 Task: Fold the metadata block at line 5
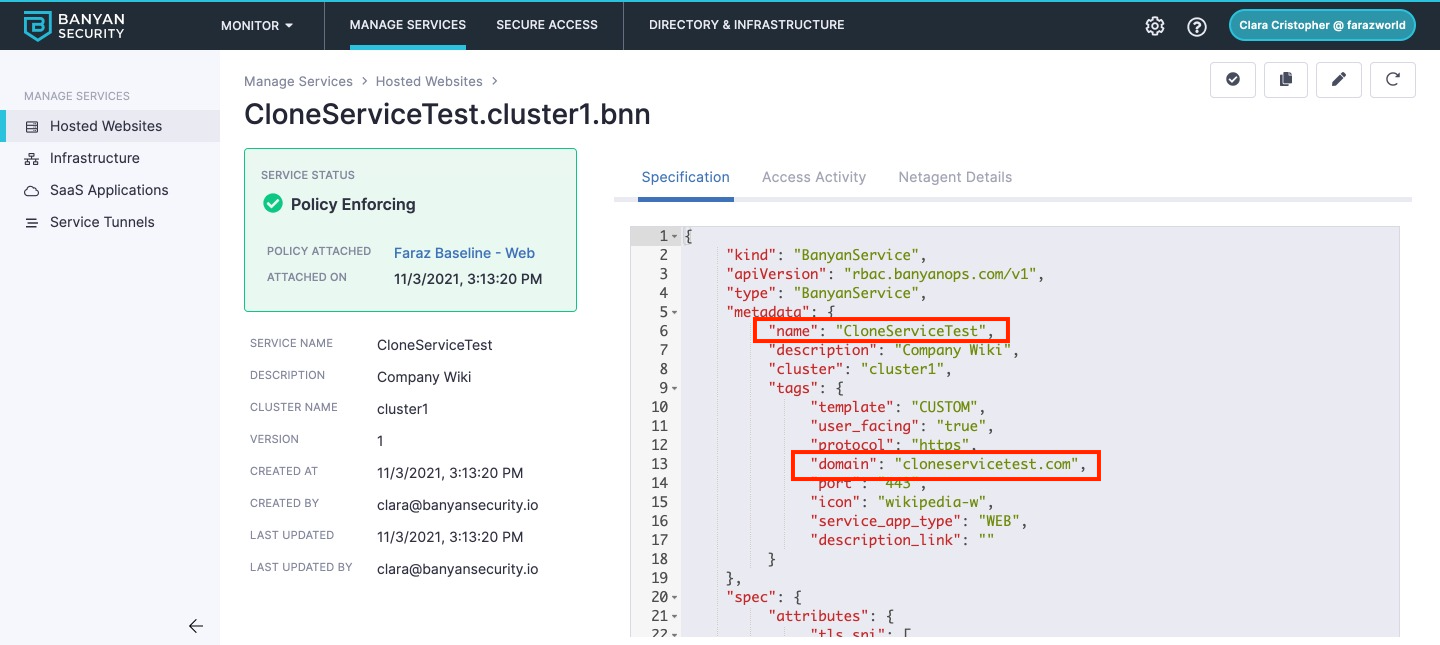tap(675, 313)
